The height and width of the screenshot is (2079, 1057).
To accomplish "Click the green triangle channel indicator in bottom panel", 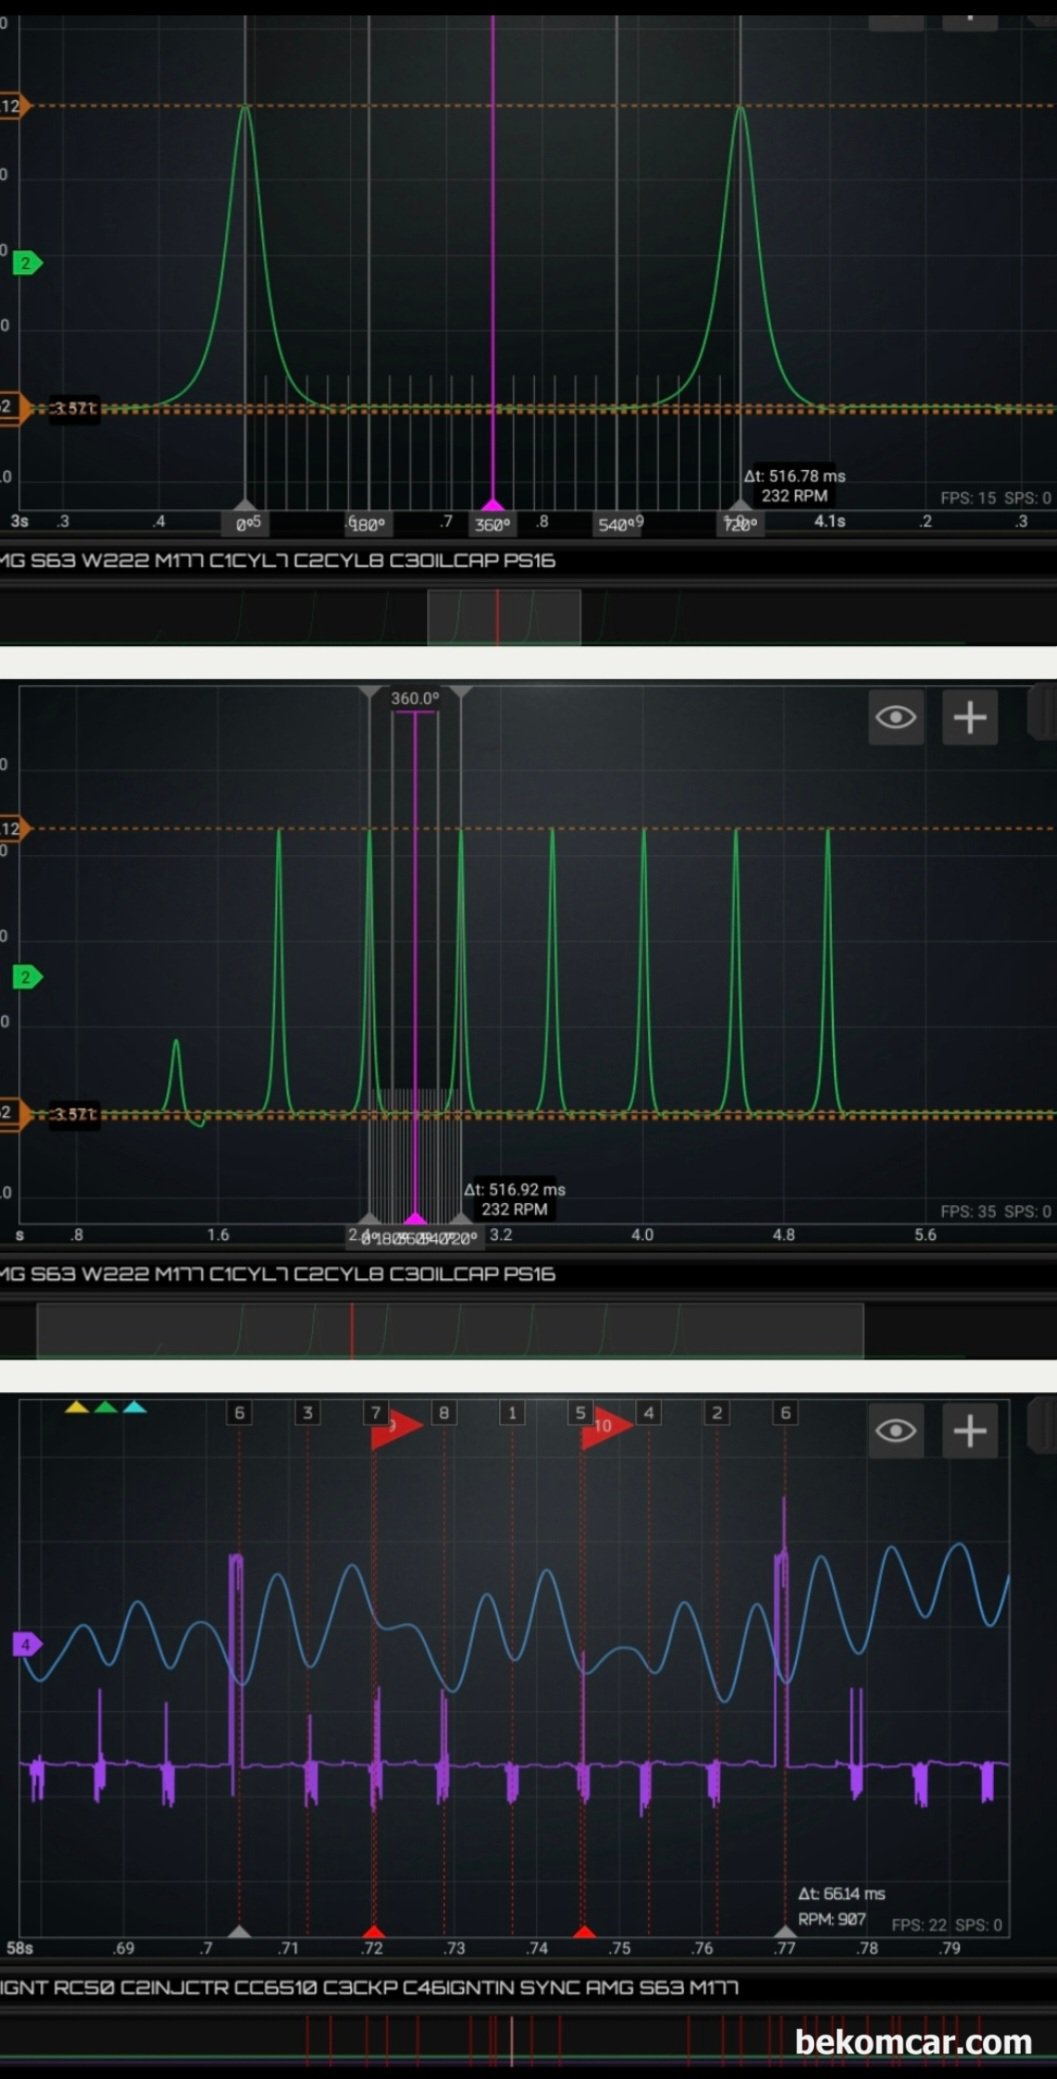I will point(106,1407).
